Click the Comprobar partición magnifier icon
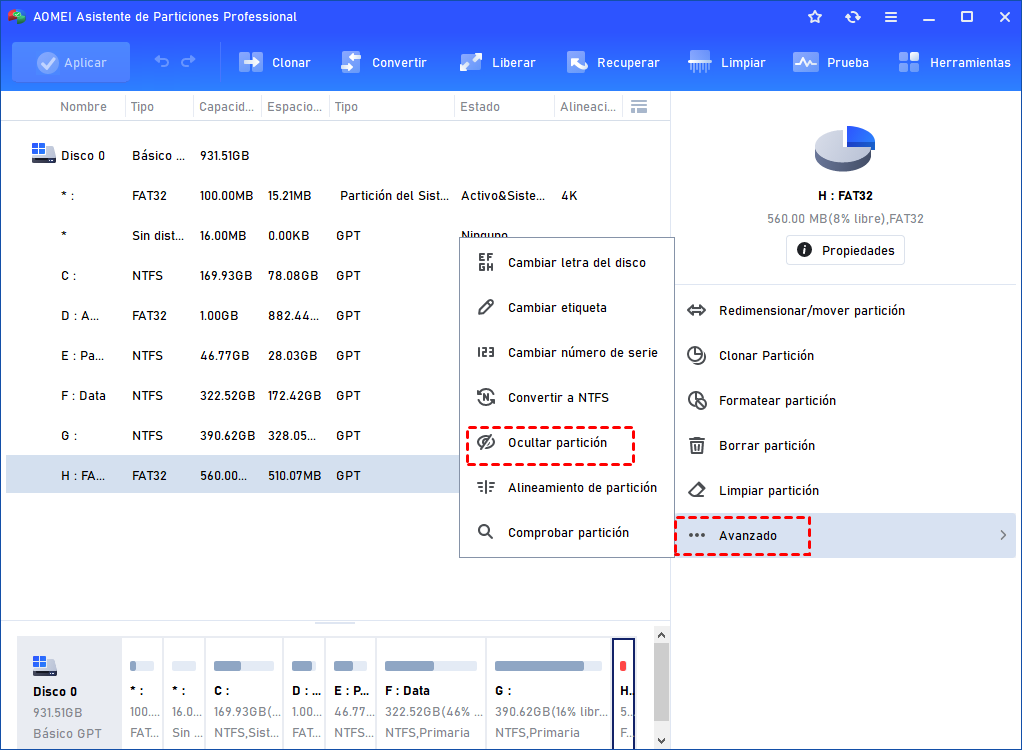This screenshot has height=750, width=1022. (x=485, y=532)
